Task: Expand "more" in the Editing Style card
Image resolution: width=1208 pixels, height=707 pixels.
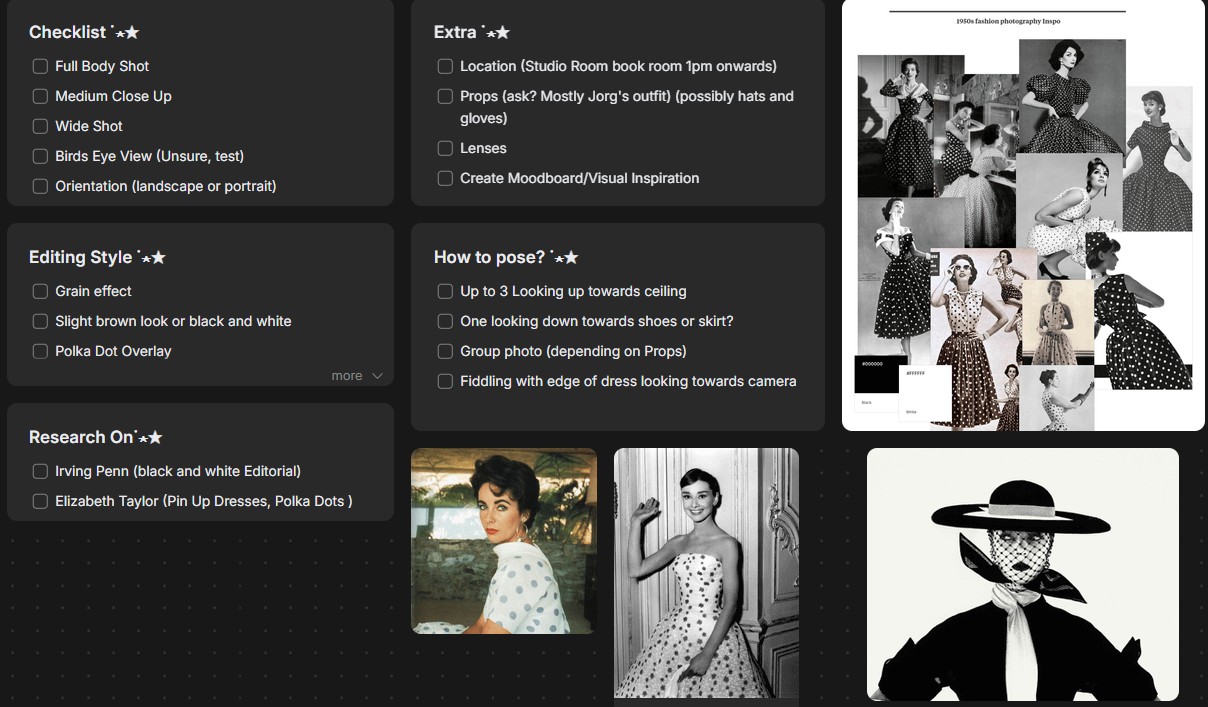Action: (x=356, y=376)
